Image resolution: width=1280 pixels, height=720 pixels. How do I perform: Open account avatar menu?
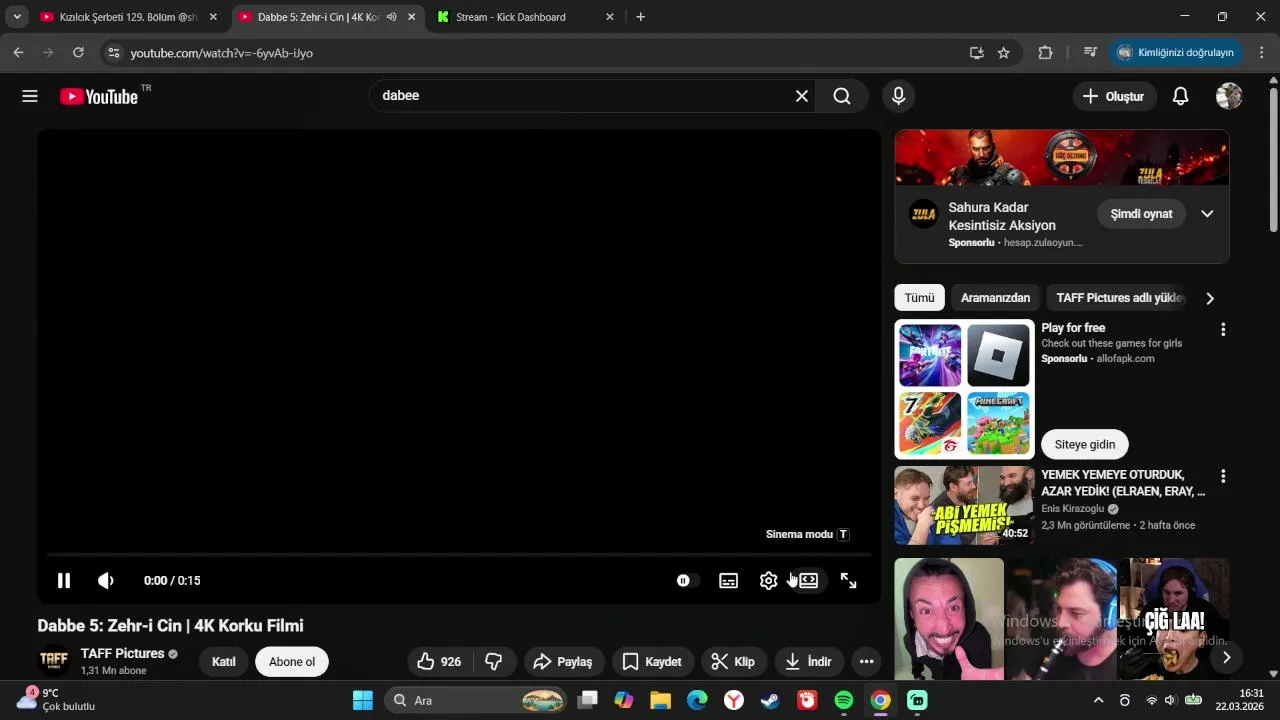click(1229, 96)
